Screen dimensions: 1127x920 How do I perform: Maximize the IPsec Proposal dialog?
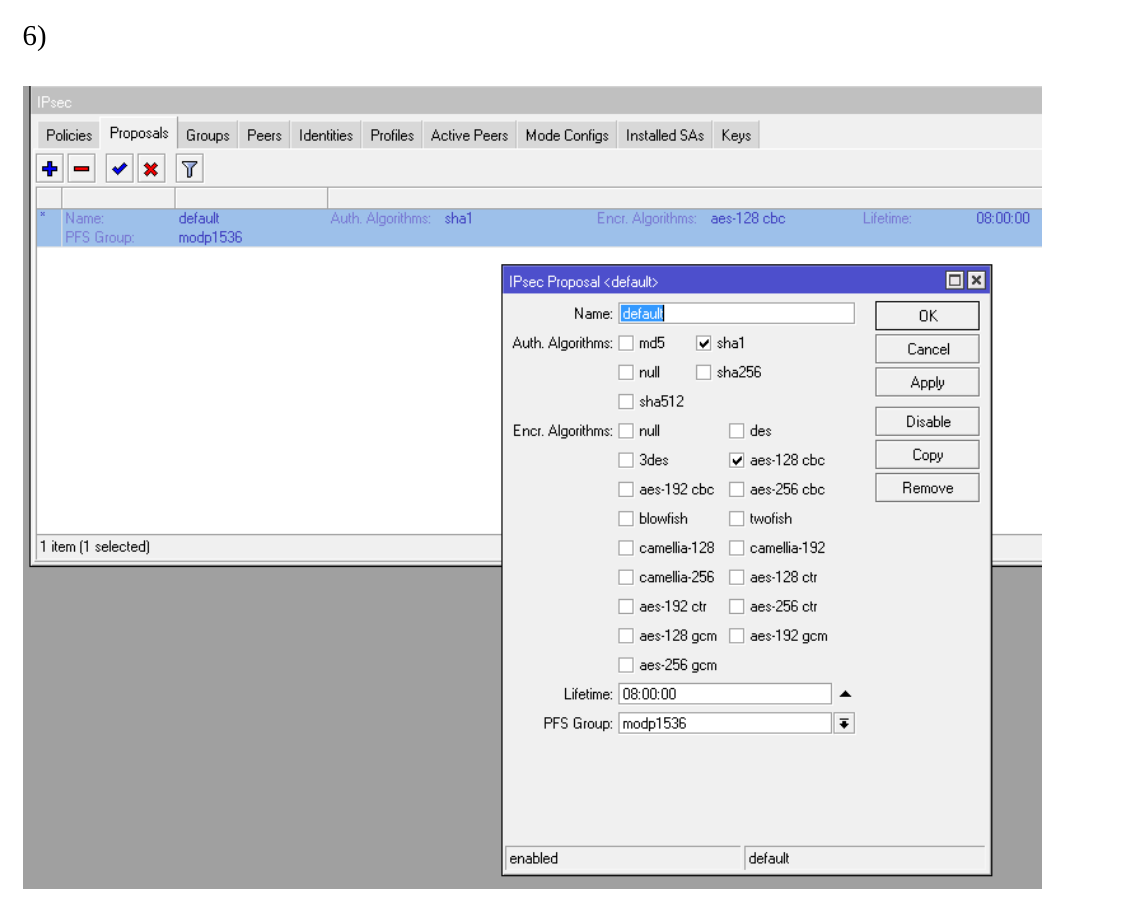955,281
